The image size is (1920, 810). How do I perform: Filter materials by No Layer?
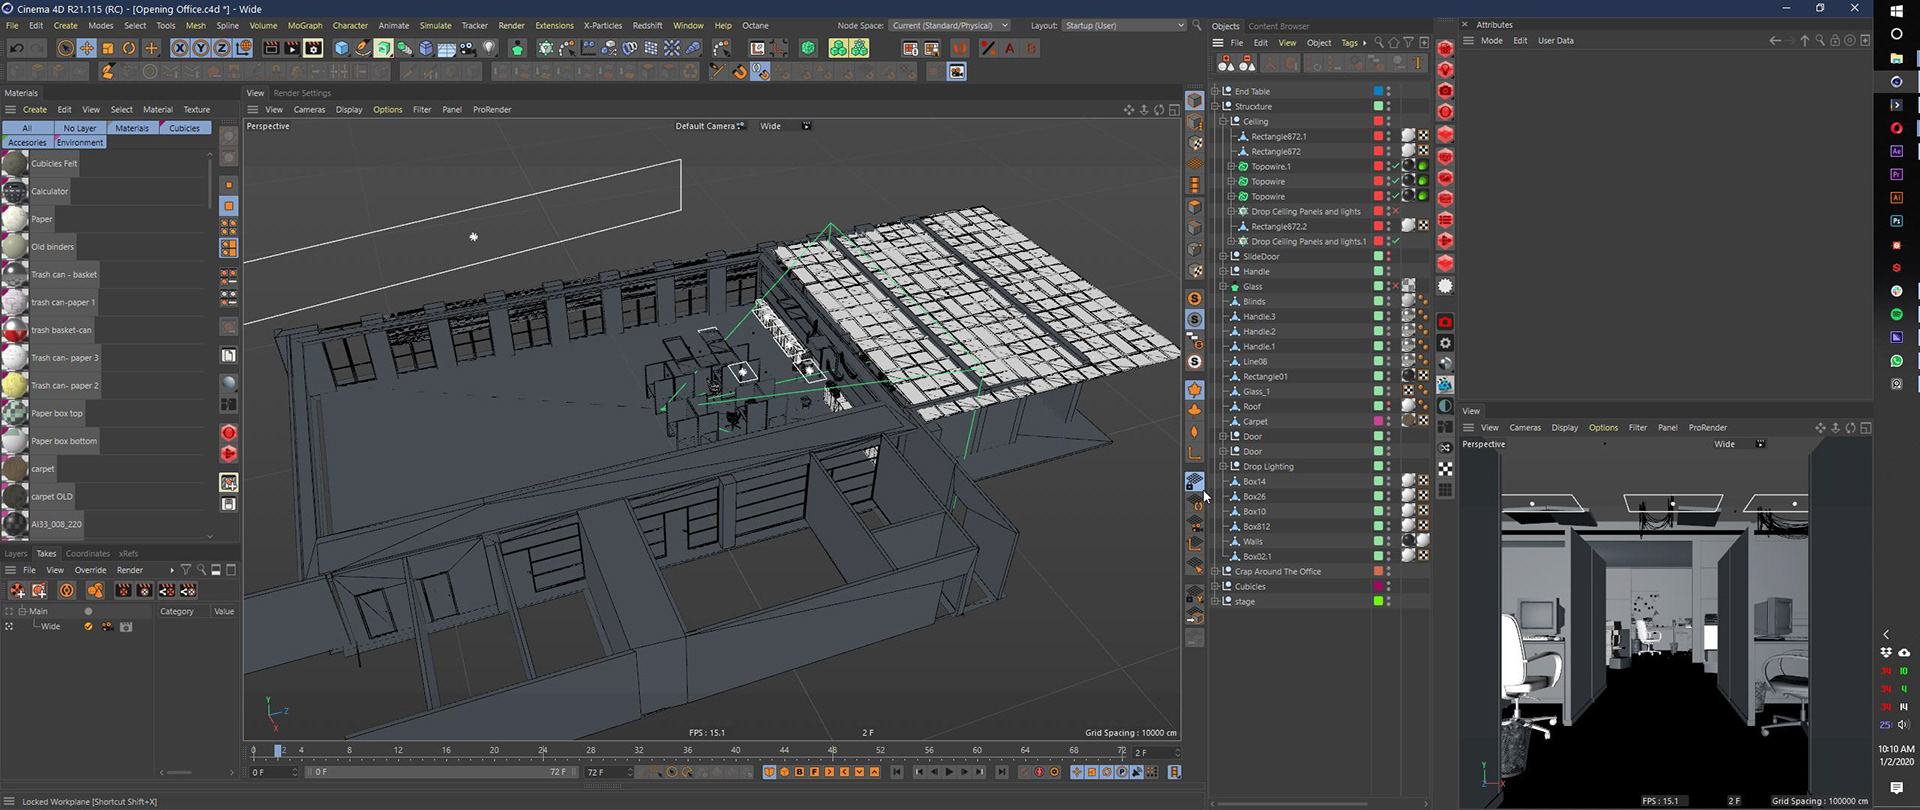click(x=80, y=128)
